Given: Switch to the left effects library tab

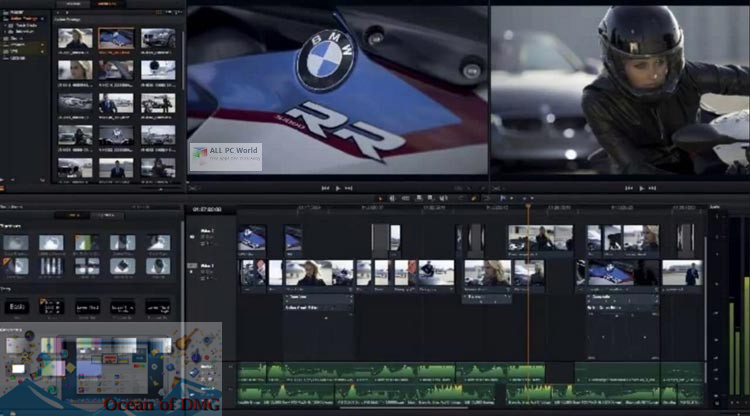Looking at the screenshot, I should 74,215.
